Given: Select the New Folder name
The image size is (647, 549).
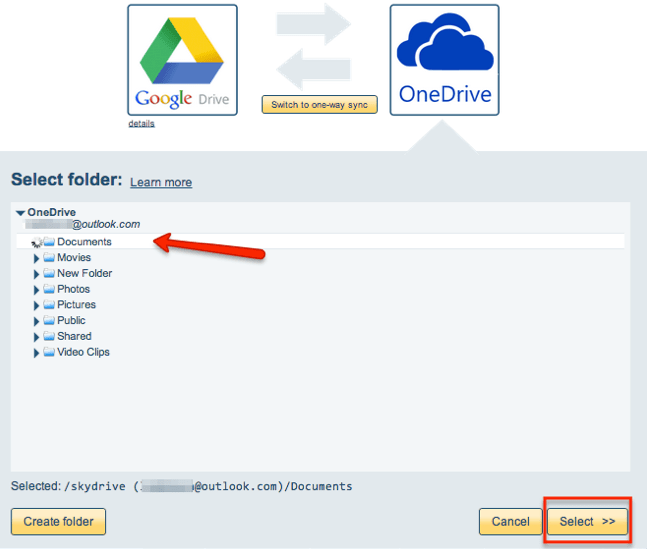Looking at the screenshot, I should tap(85, 273).
